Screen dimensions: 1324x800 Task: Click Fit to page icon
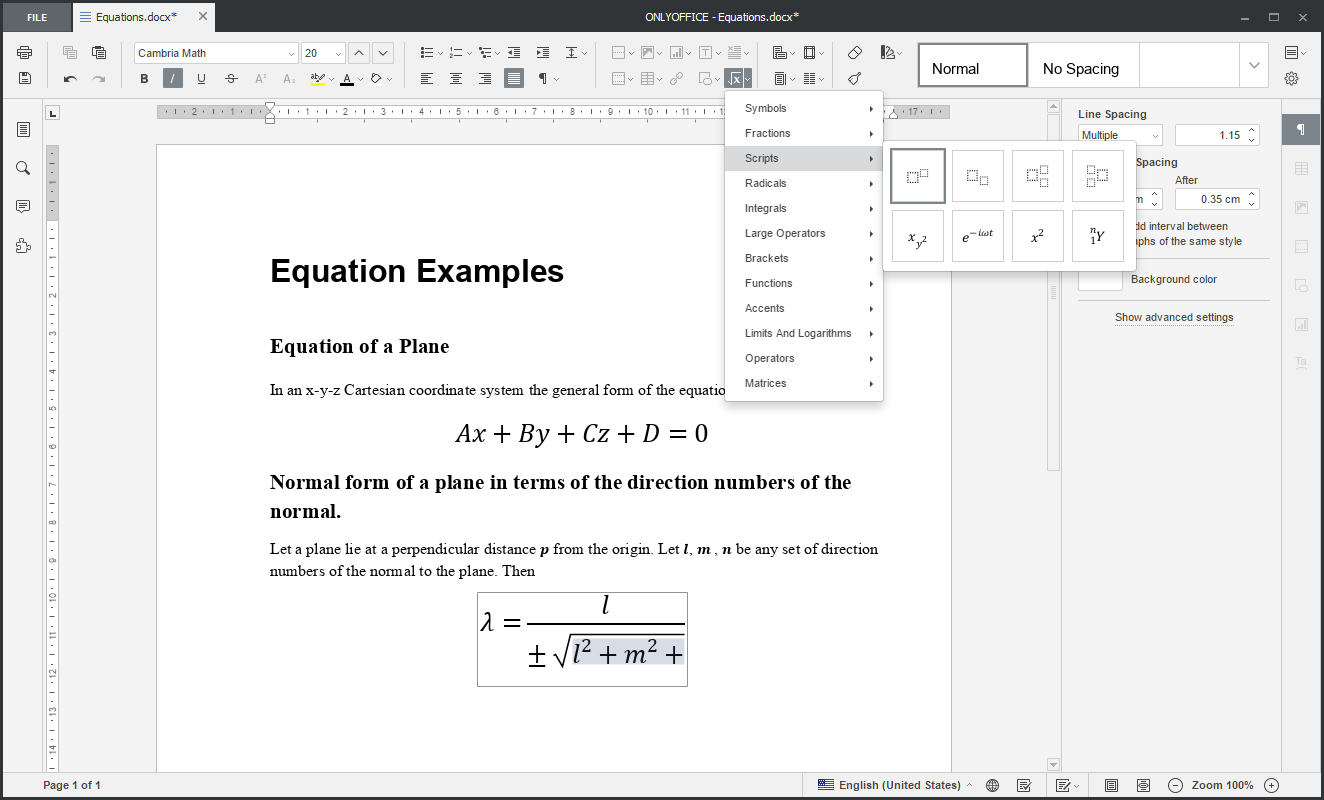[x=1111, y=785]
